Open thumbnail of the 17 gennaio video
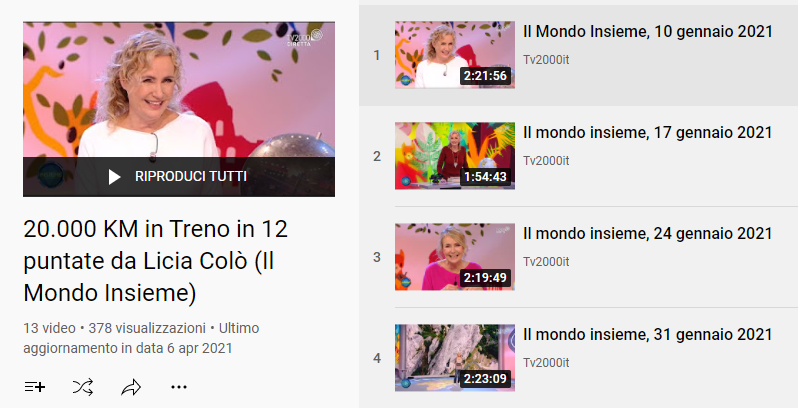The height and width of the screenshot is (408, 798). 454,156
